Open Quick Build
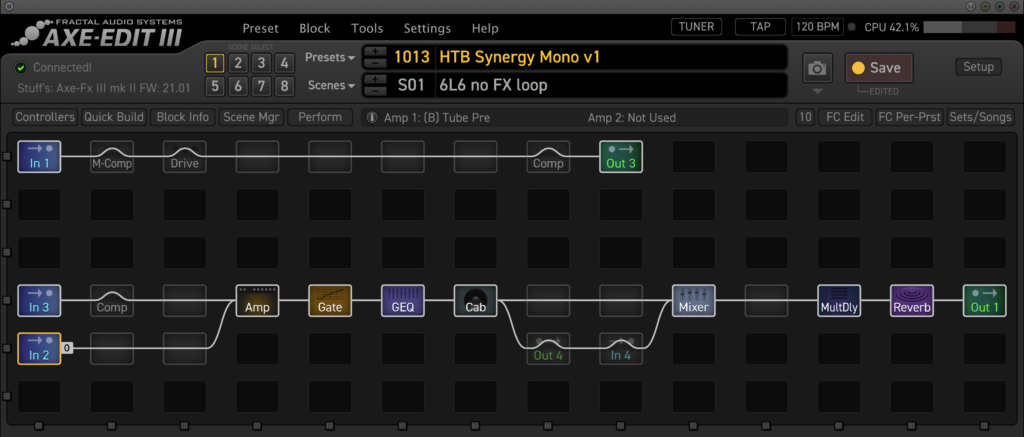The height and width of the screenshot is (437, 1024). tap(114, 118)
